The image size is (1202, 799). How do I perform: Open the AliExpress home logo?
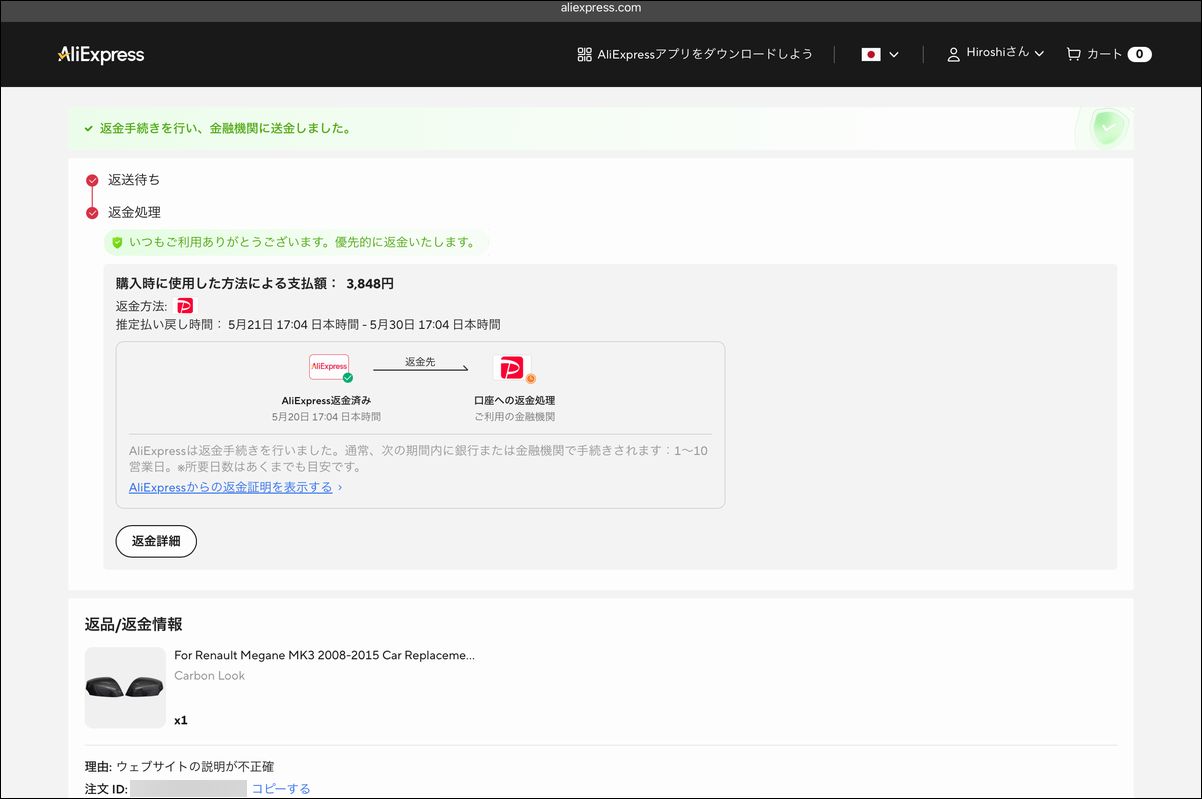pos(101,55)
